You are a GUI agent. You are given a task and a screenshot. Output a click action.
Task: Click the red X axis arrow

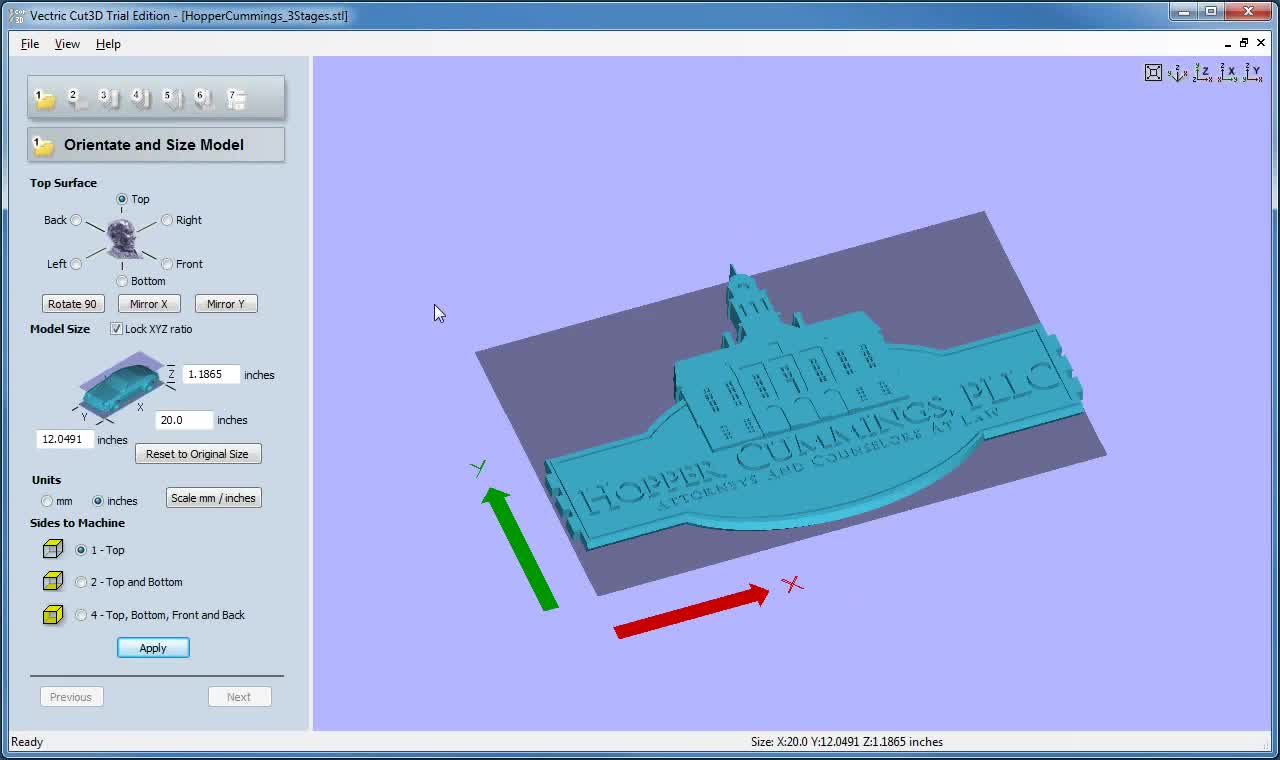(691, 612)
